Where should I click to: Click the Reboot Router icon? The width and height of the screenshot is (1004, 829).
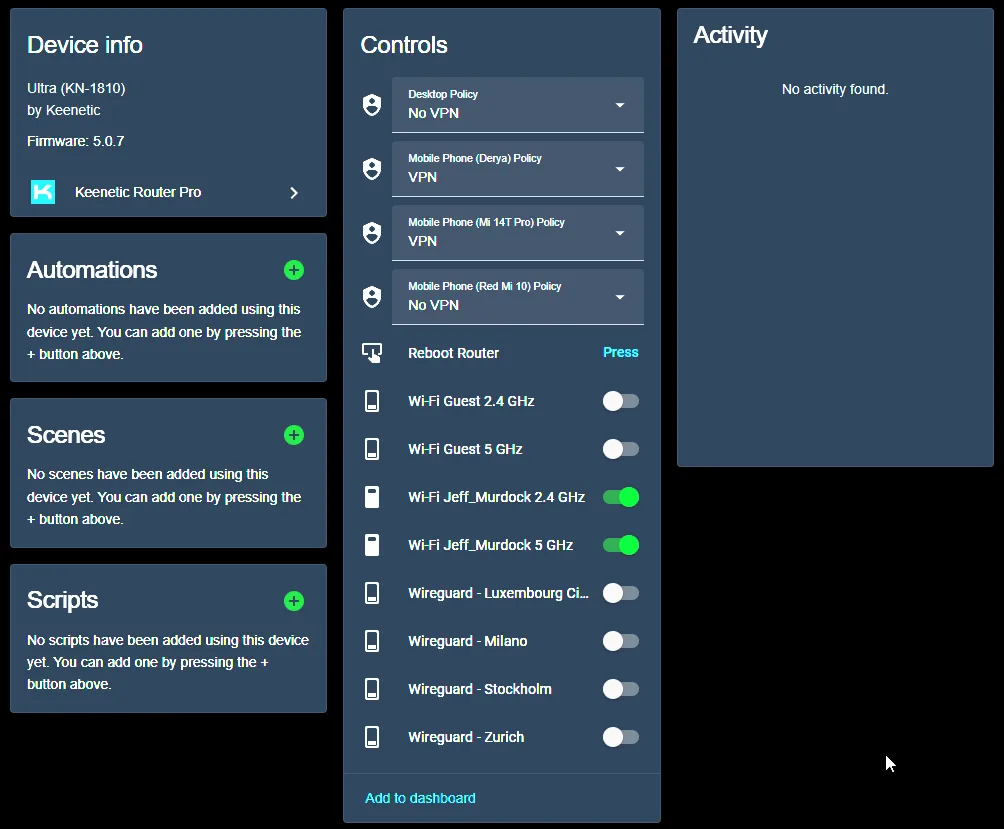pos(372,353)
